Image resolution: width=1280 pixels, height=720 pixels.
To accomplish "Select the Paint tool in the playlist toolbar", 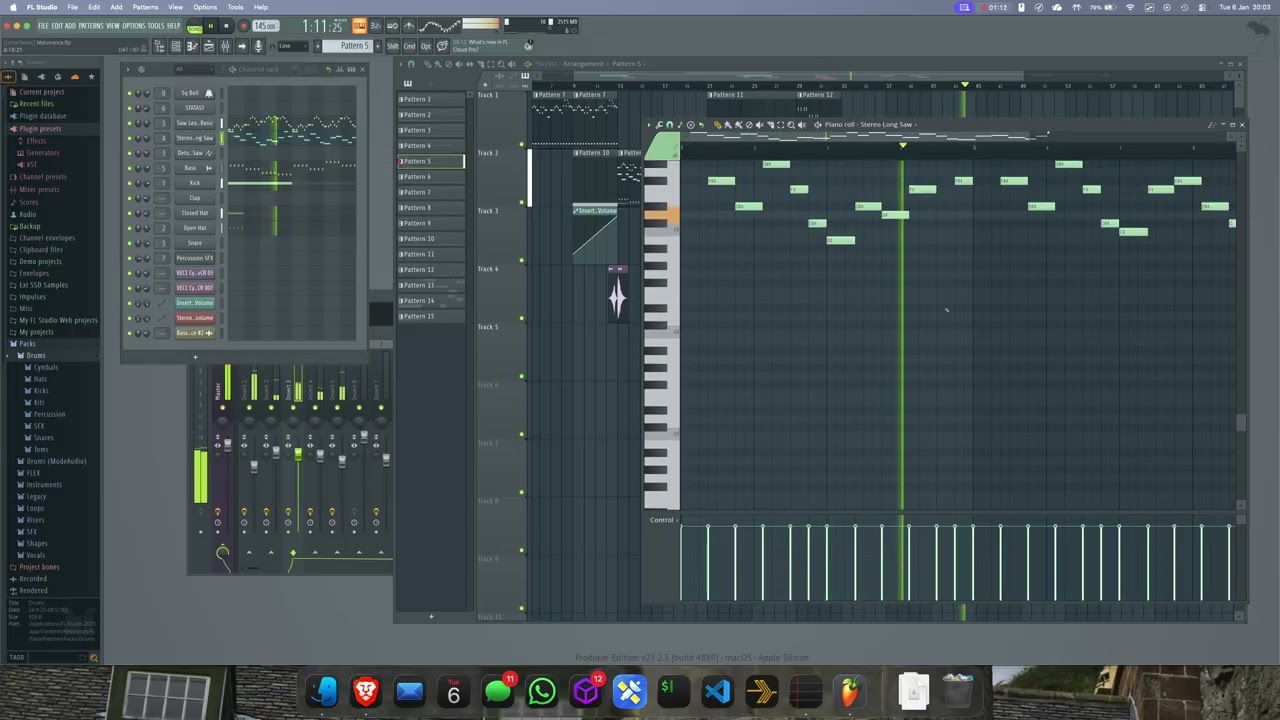I will point(437,64).
